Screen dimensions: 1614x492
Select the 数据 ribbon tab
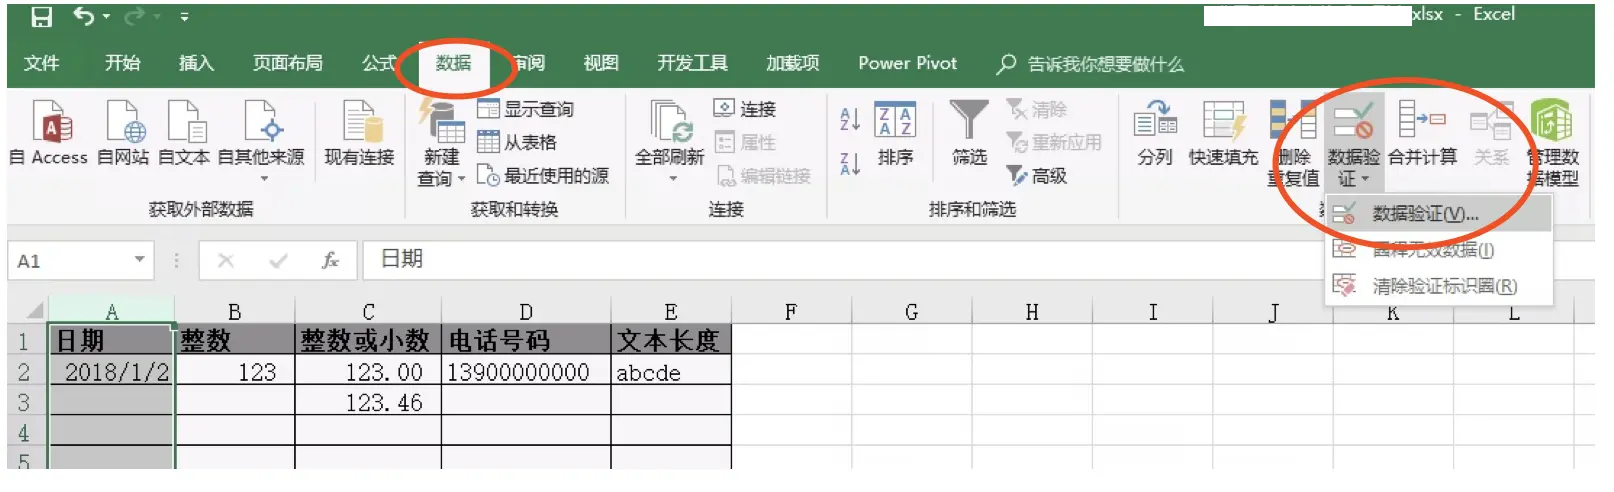[453, 63]
